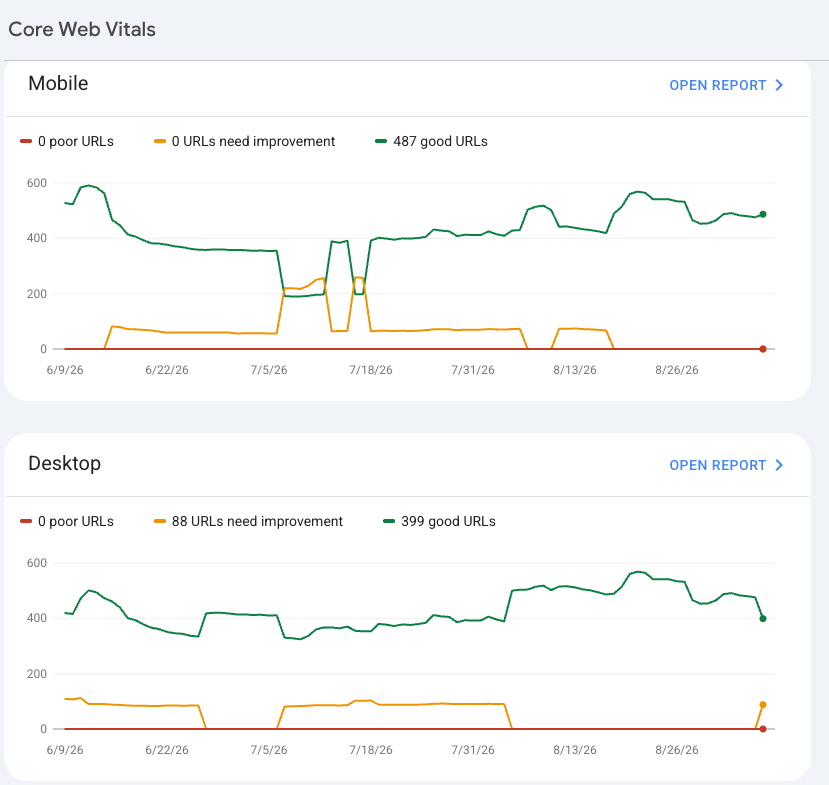The width and height of the screenshot is (829, 785).
Task: Click the Mobile card title
Action: 58,83
